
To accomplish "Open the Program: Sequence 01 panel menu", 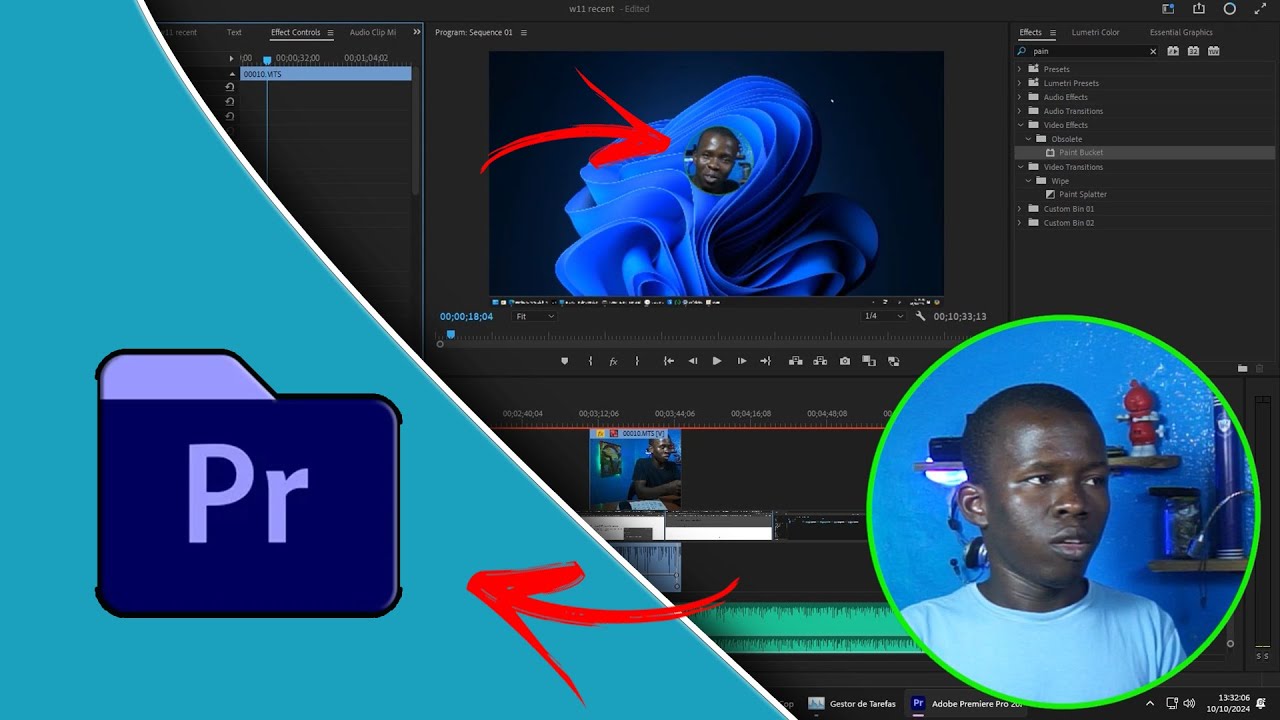I will pyautogui.click(x=523, y=32).
